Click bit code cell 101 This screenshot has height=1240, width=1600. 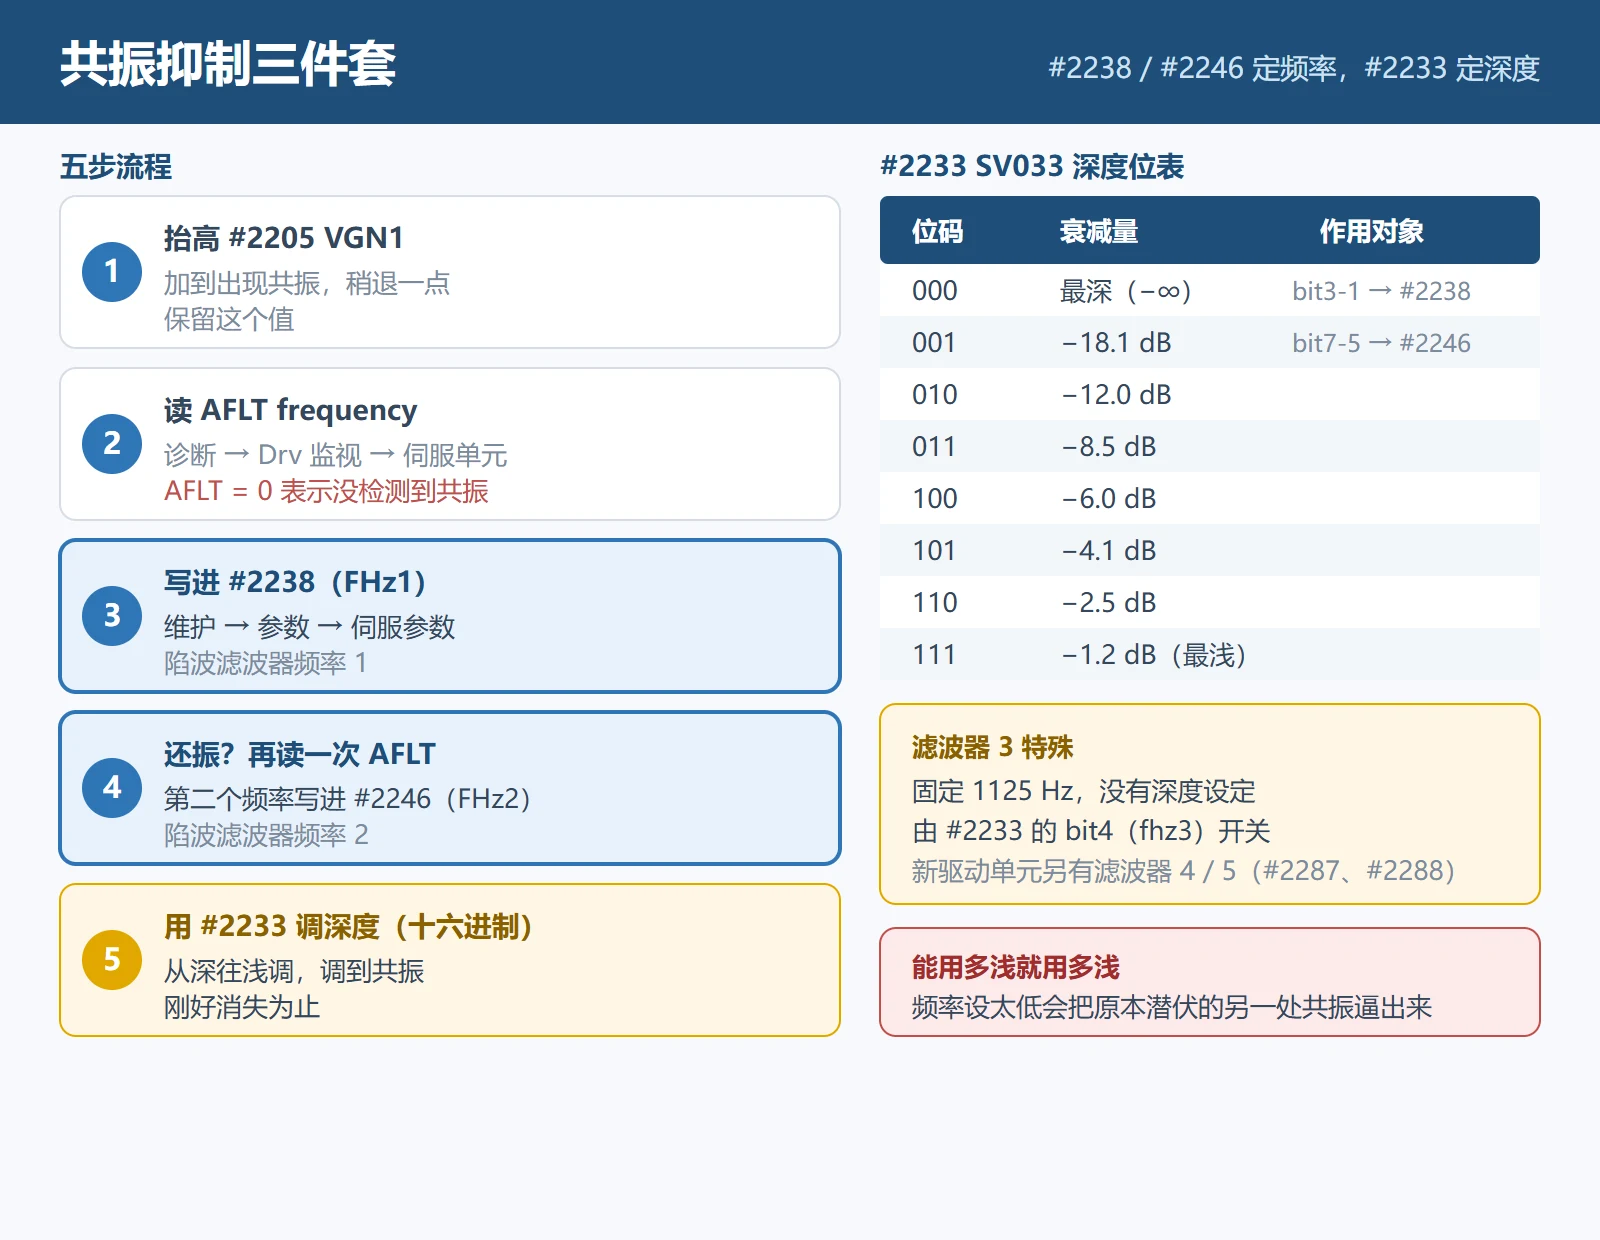tap(934, 551)
